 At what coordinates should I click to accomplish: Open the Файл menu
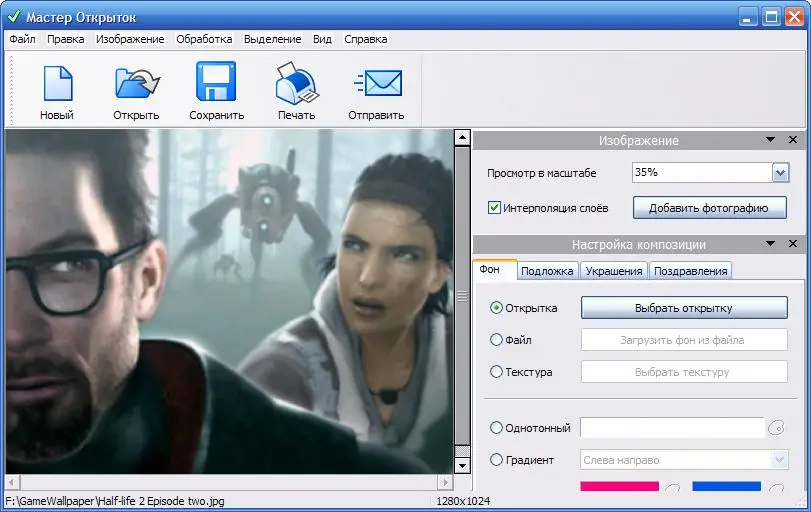[x=22, y=39]
